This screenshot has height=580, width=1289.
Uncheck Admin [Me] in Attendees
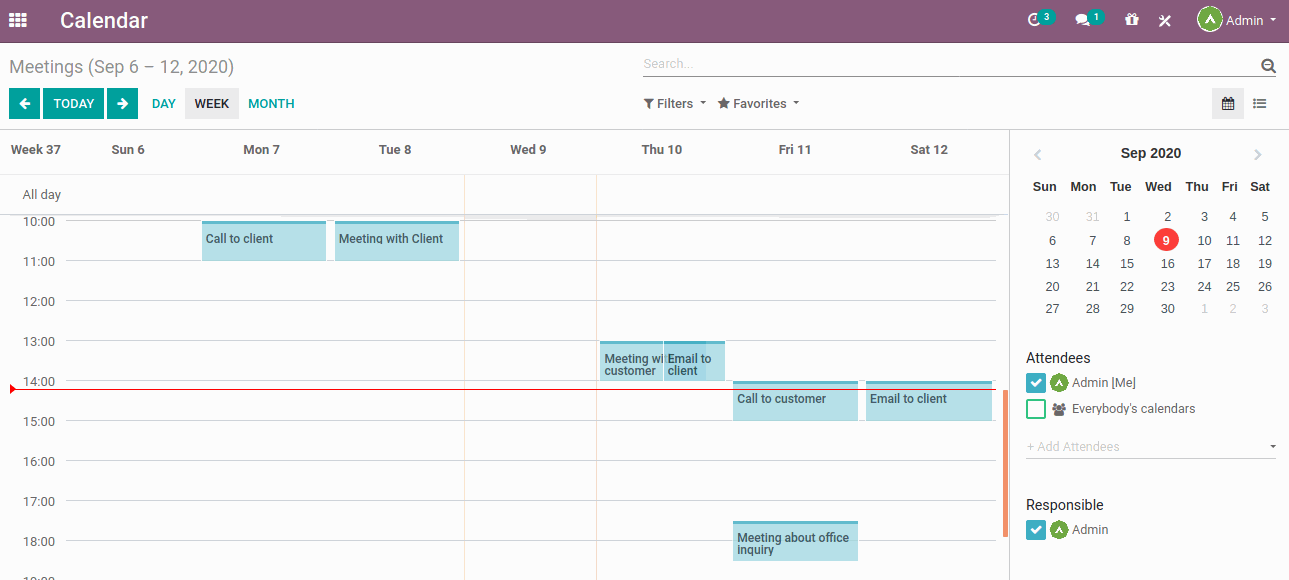[1035, 382]
